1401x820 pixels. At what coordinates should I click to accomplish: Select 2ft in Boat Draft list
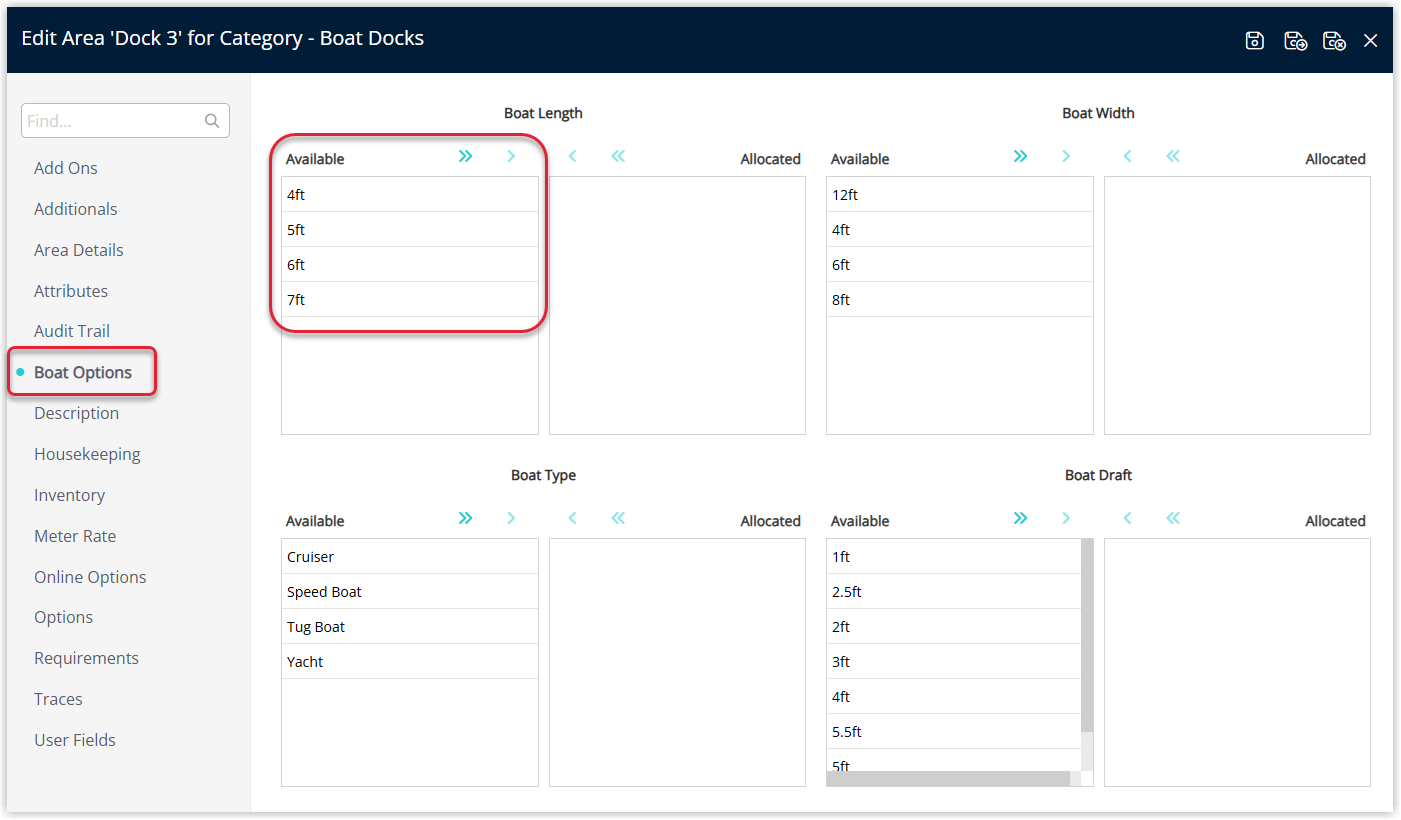tap(954, 627)
